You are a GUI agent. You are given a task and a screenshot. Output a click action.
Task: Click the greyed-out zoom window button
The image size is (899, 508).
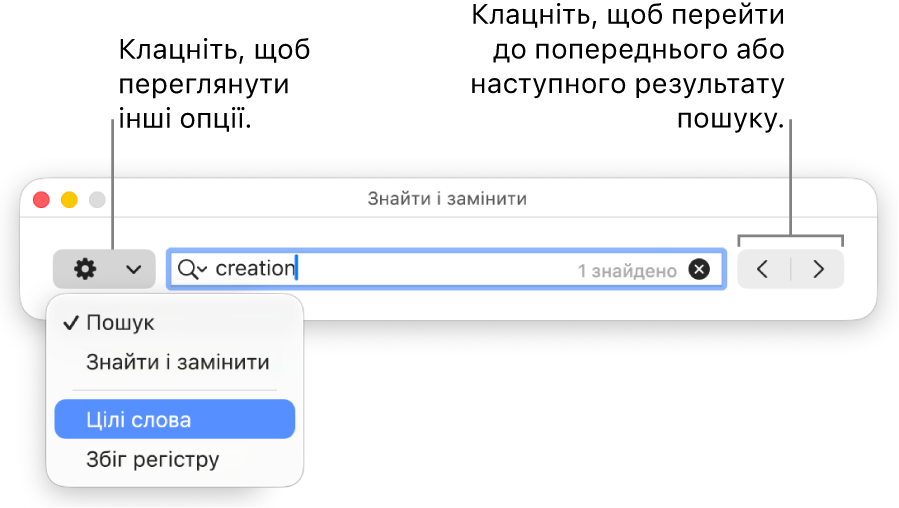(x=97, y=200)
